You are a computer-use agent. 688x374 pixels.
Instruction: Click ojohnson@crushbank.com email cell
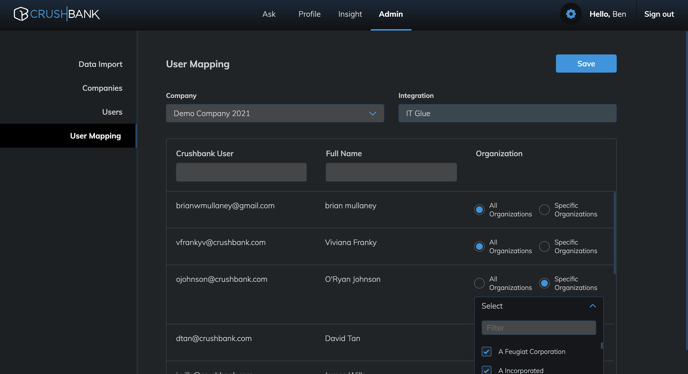[222, 279]
